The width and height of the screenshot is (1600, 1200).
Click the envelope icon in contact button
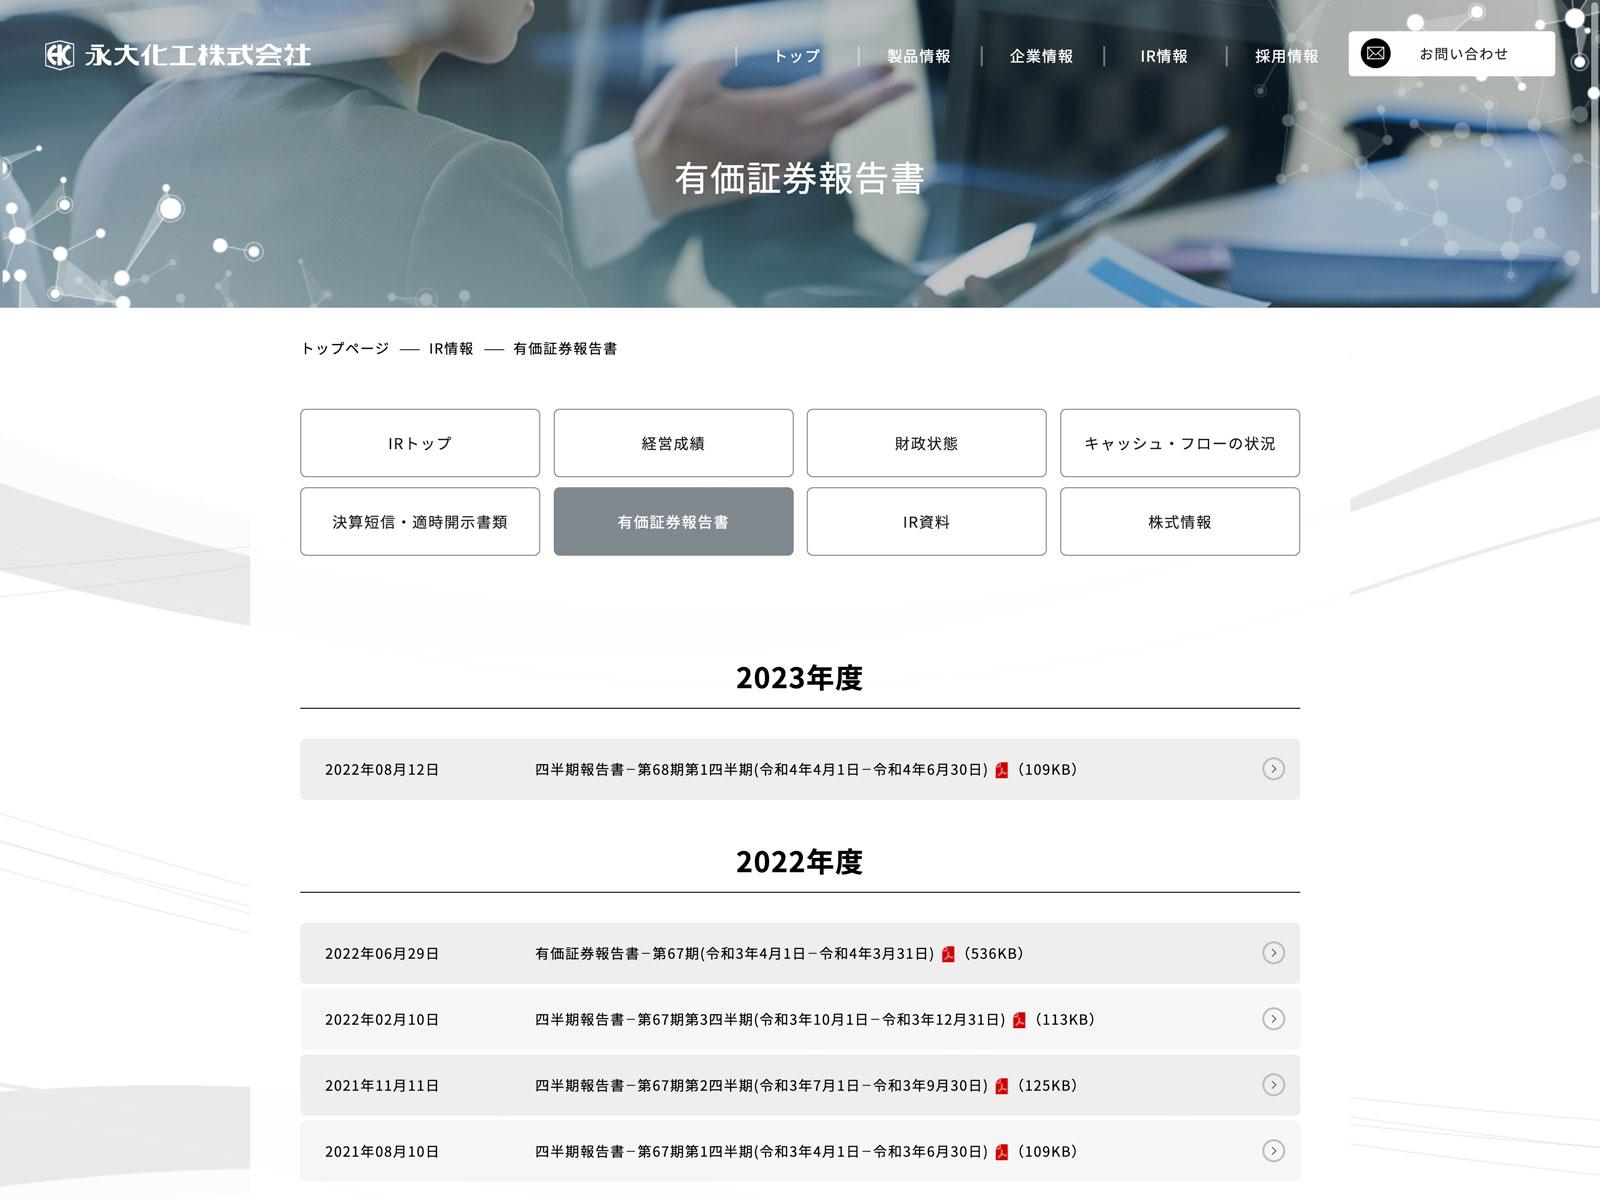tap(1376, 54)
